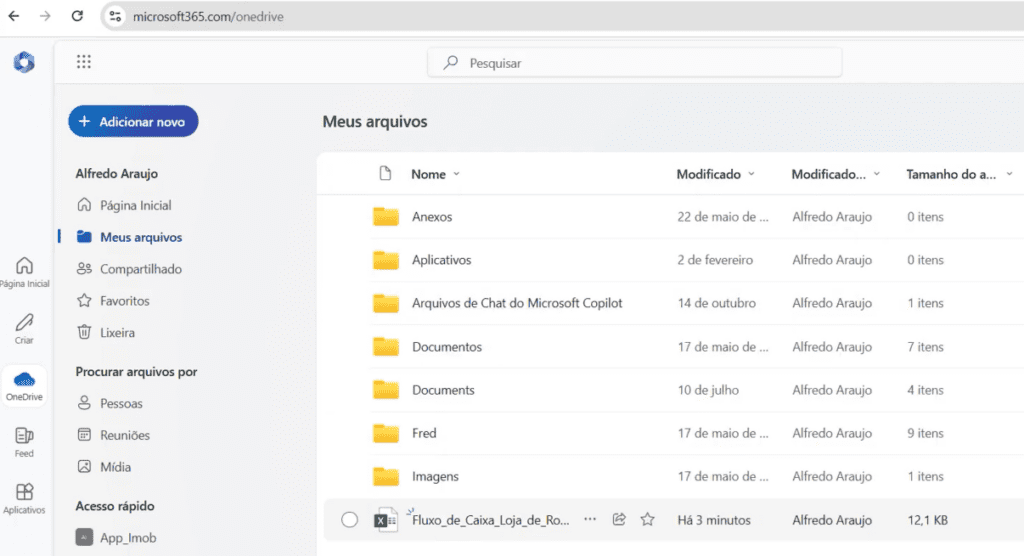Image resolution: width=1024 pixels, height=556 pixels.
Task: Click the Aplicativos folder icon in file list
Action: pos(386,259)
